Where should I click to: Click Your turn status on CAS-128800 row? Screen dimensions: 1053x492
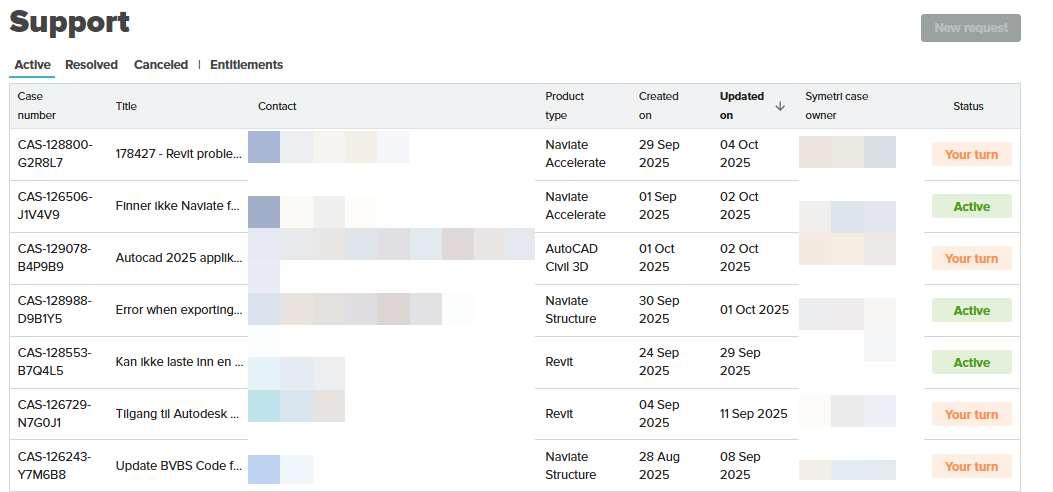point(971,154)
